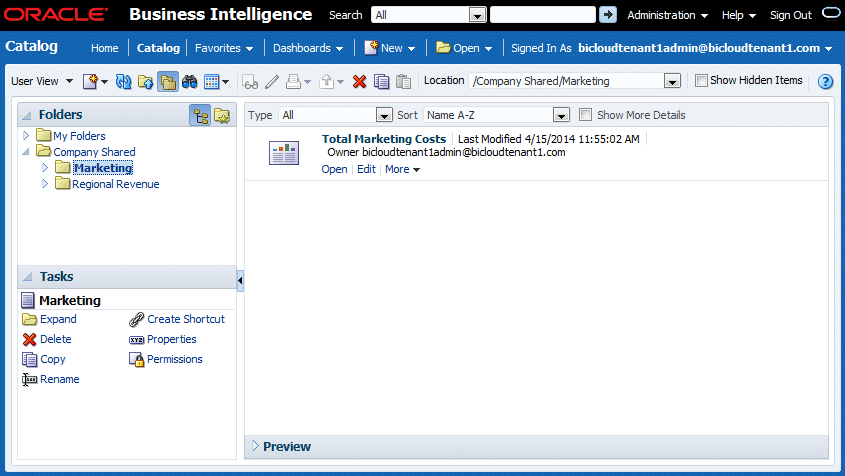Click the Copy task icon
The width and height of the screenshot is (845, 476).
pyautogui.click(x=29, y=360)
